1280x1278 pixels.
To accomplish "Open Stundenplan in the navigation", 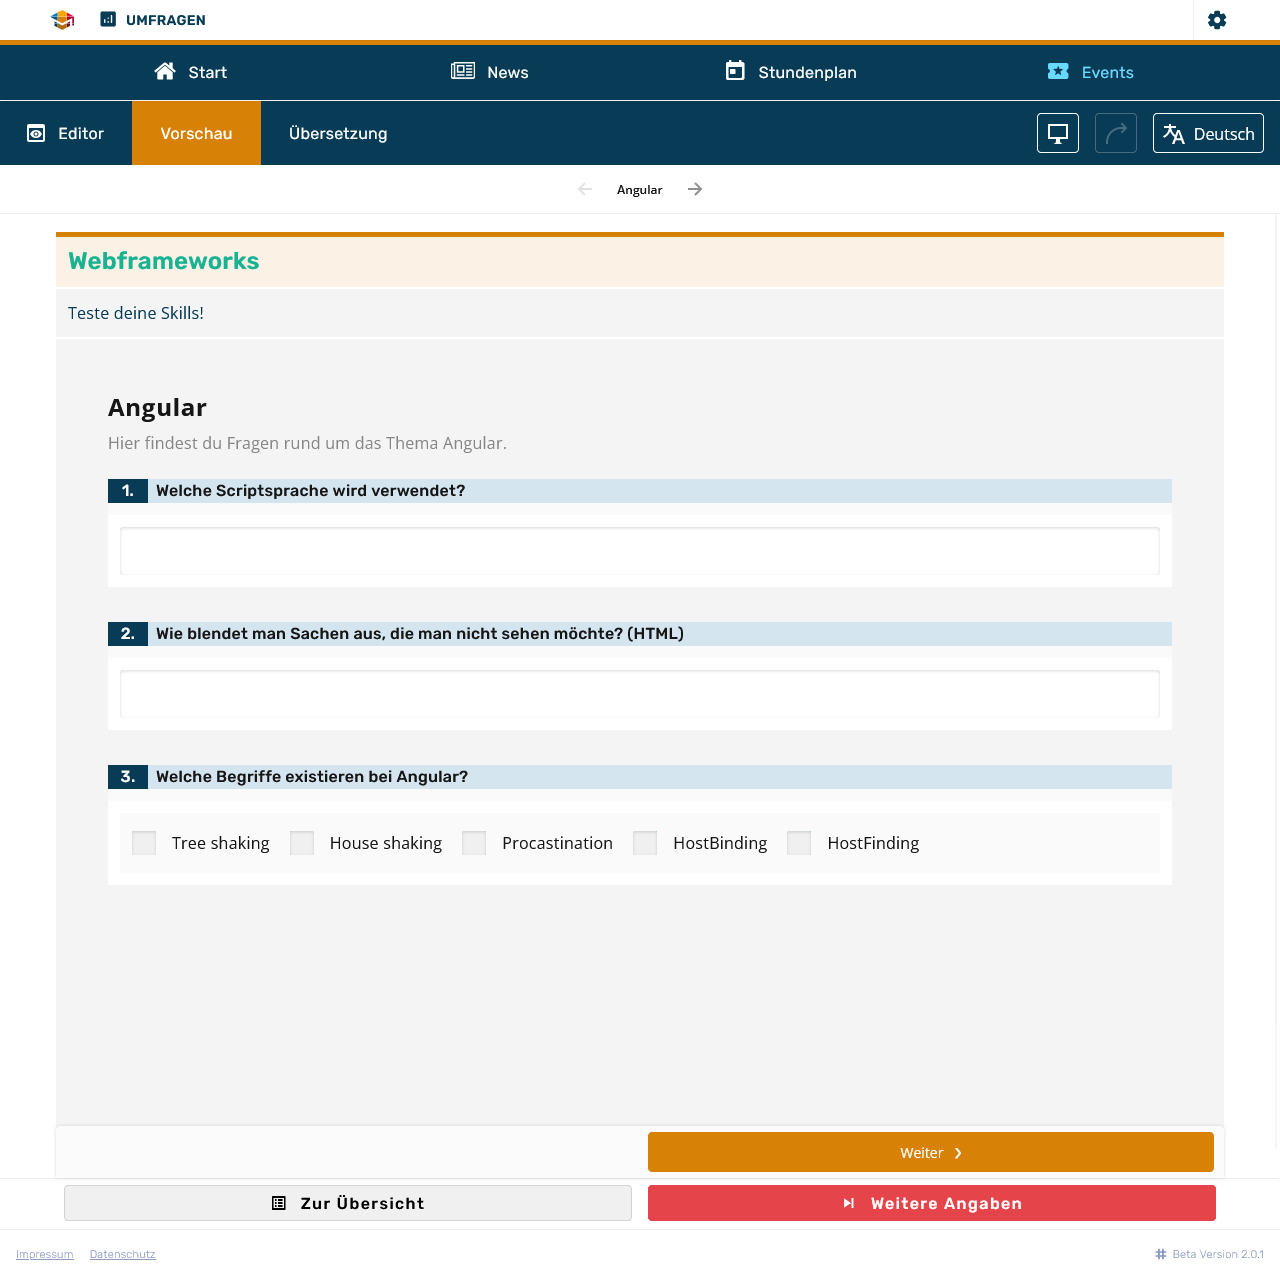I will (791, 72).
